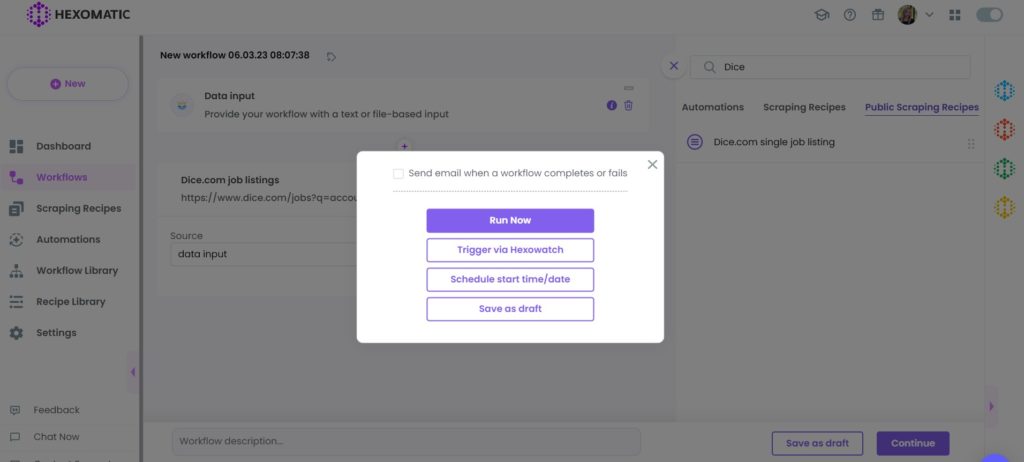The image size is (1024, 462).
Task: Collapse the left sidebar arrow
Action: [133, 372]
